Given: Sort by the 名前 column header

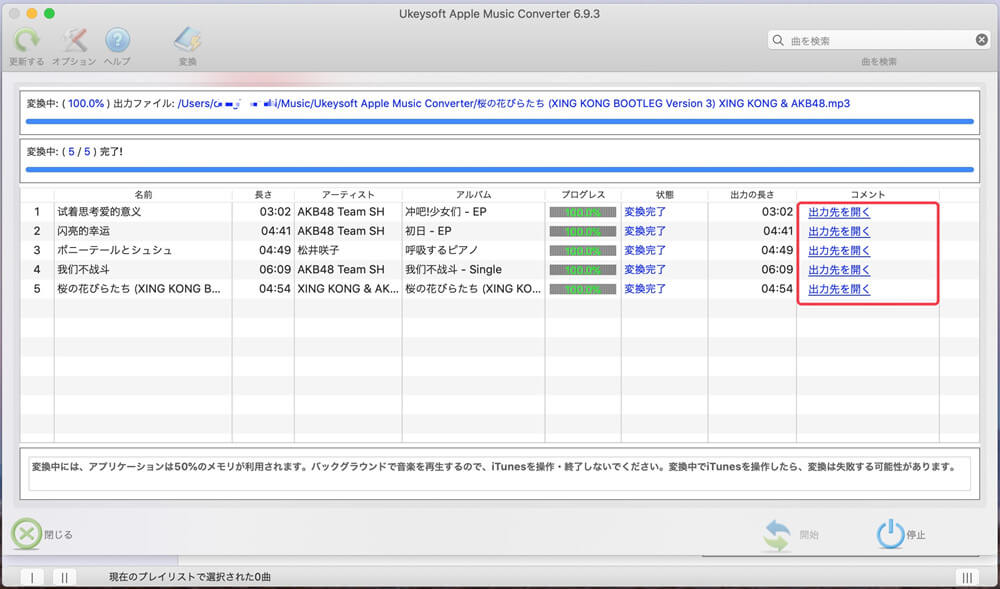Looking at the screenshot, I should 143,194.
